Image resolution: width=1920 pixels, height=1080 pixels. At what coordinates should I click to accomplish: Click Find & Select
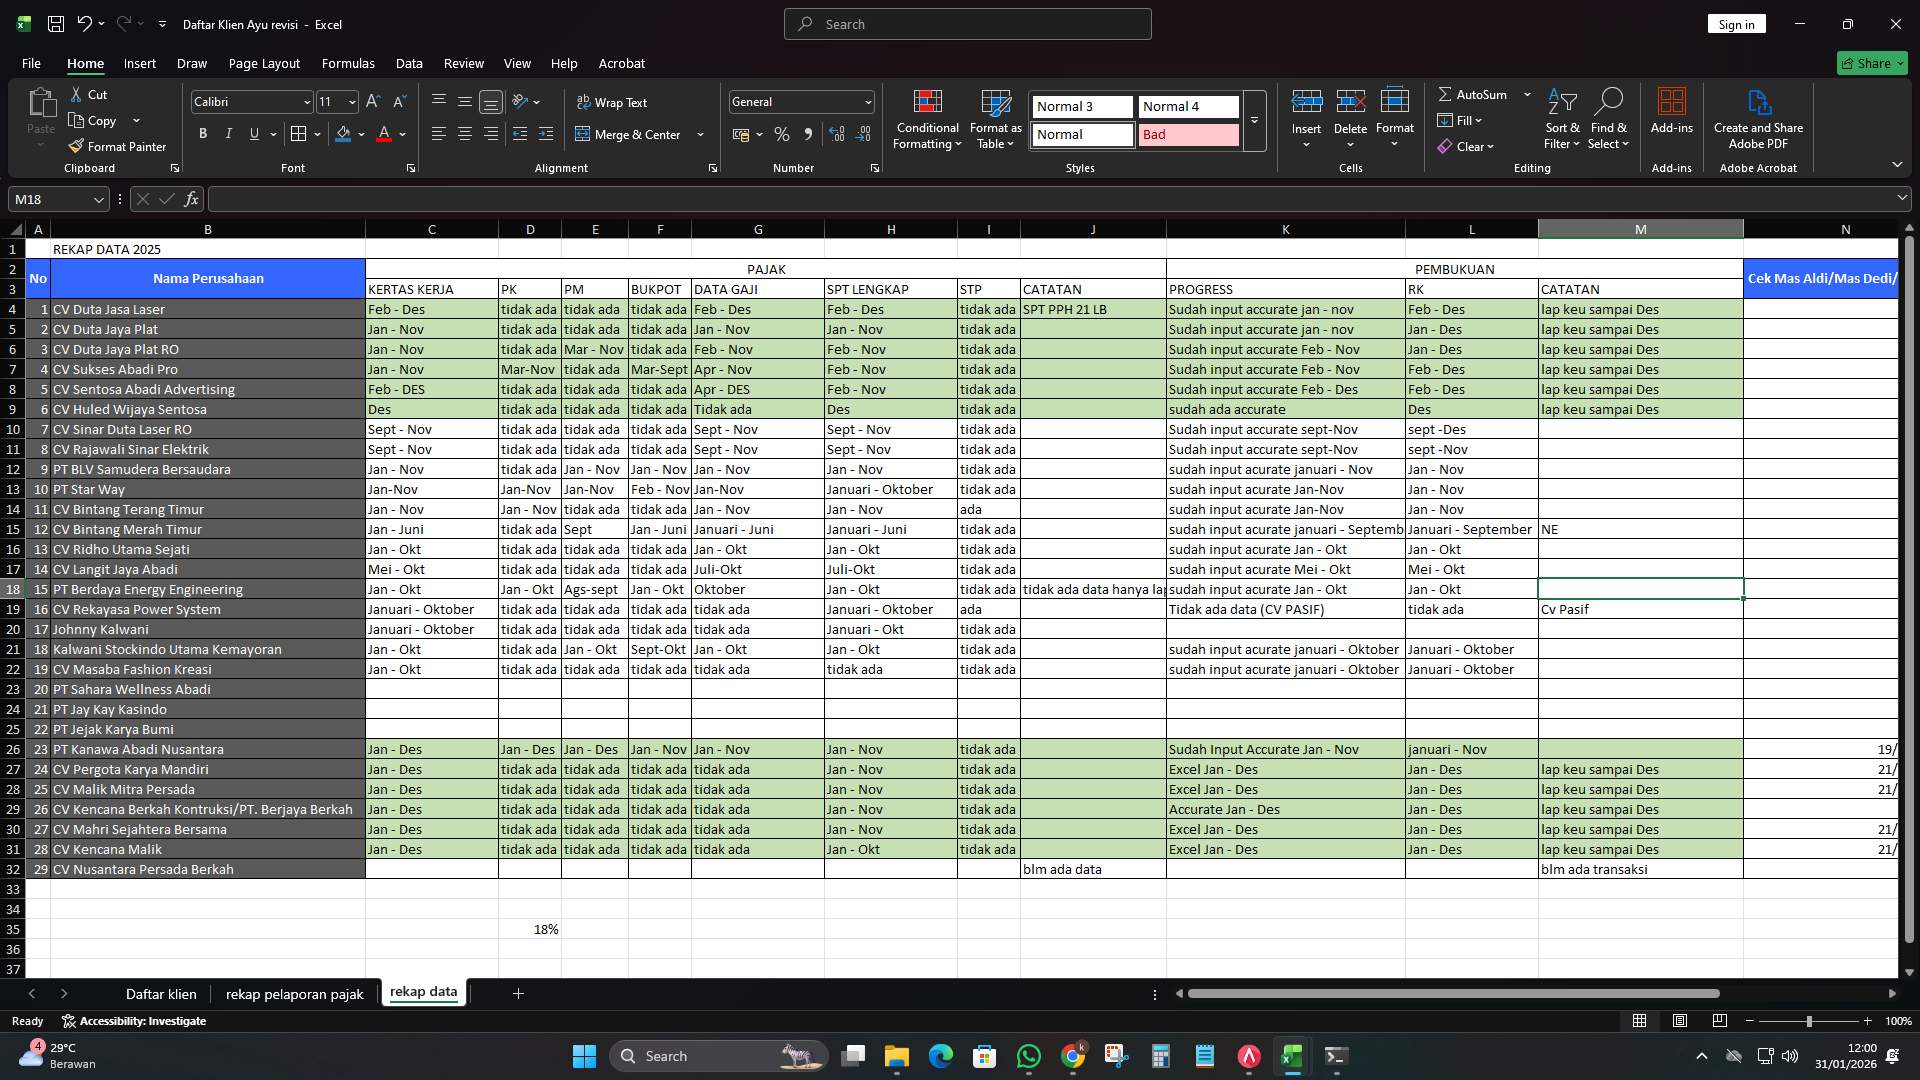(1609, 120)
